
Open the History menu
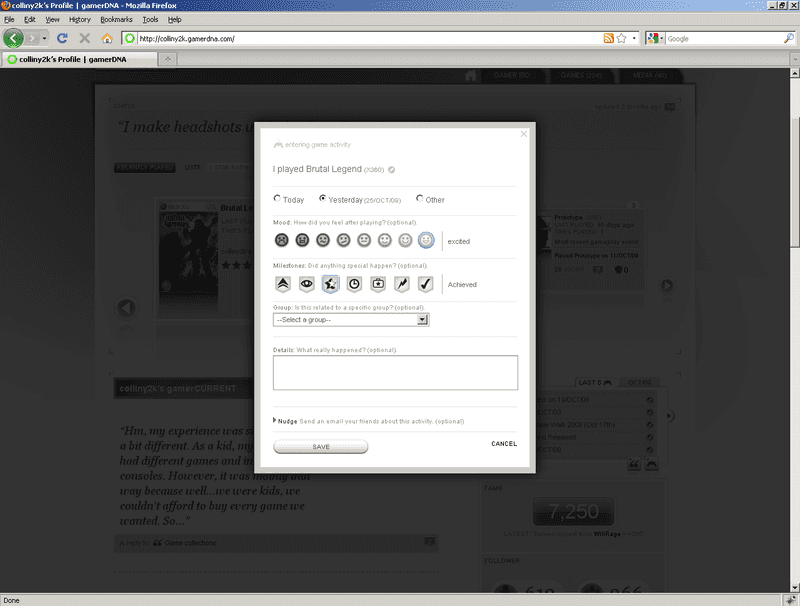tap(80, 19)
